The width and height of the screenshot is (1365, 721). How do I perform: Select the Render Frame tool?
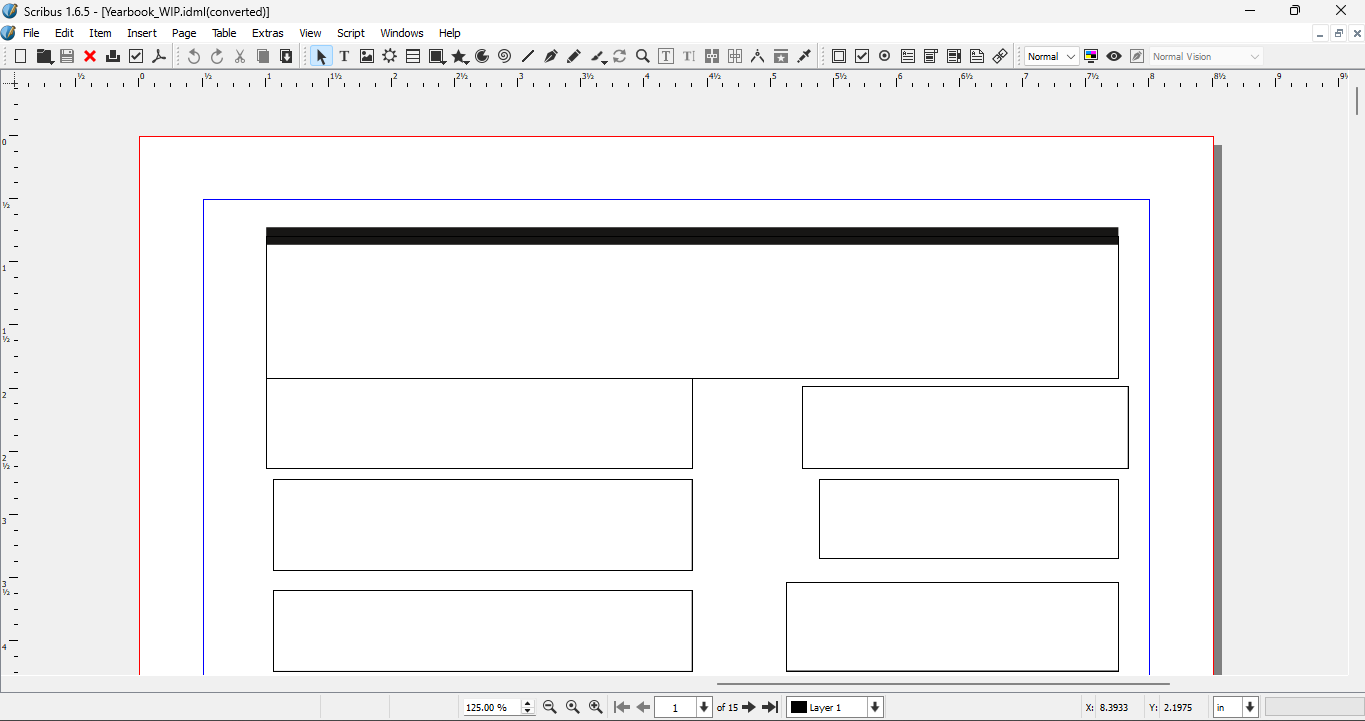pyautogui.click(x=390, y=57)
